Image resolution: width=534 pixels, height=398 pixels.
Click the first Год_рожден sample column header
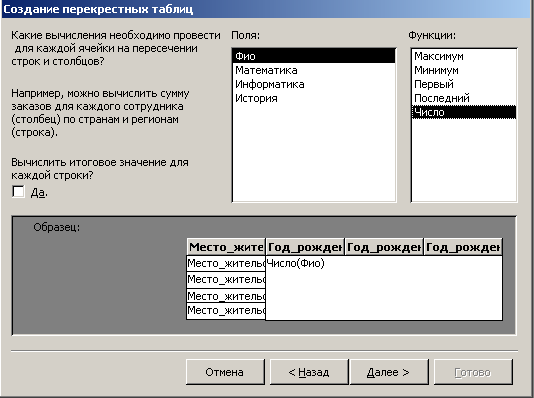pos(305,247)
